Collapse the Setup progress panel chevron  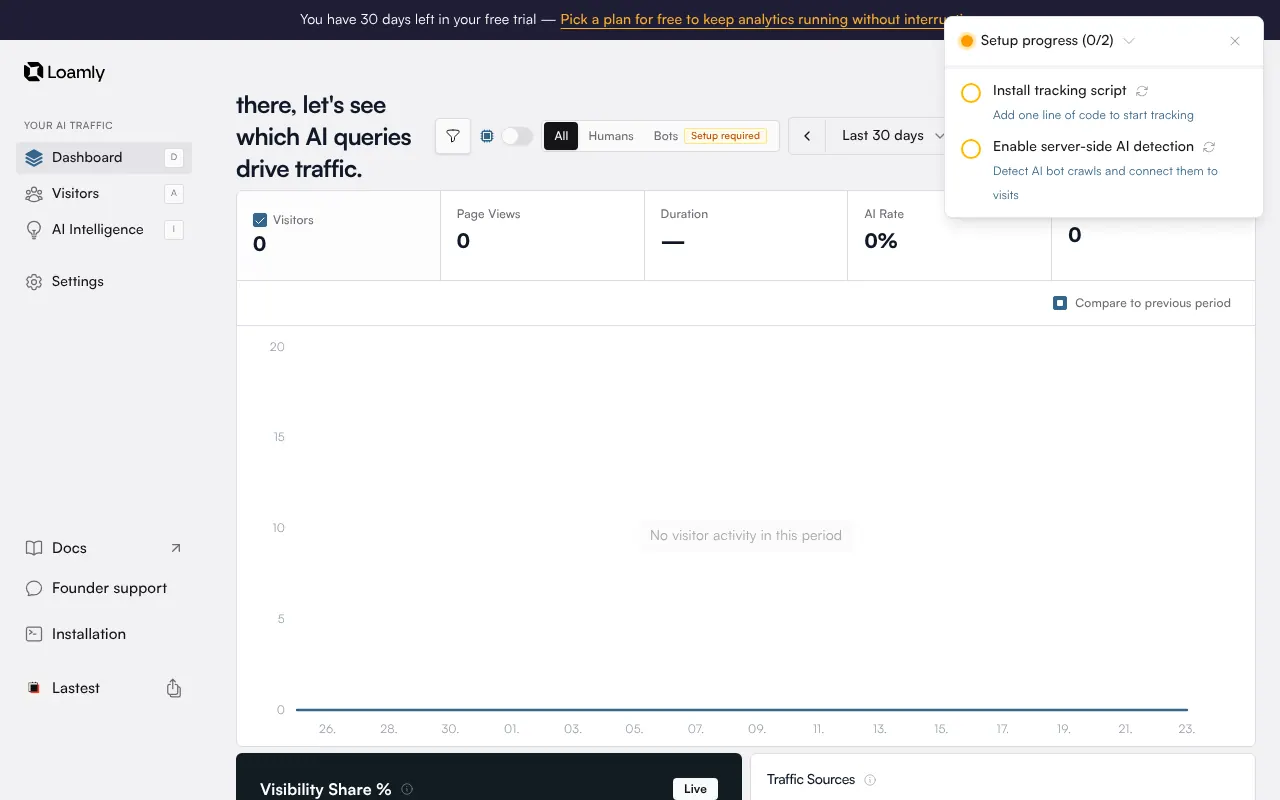[x=1129, y=41]
